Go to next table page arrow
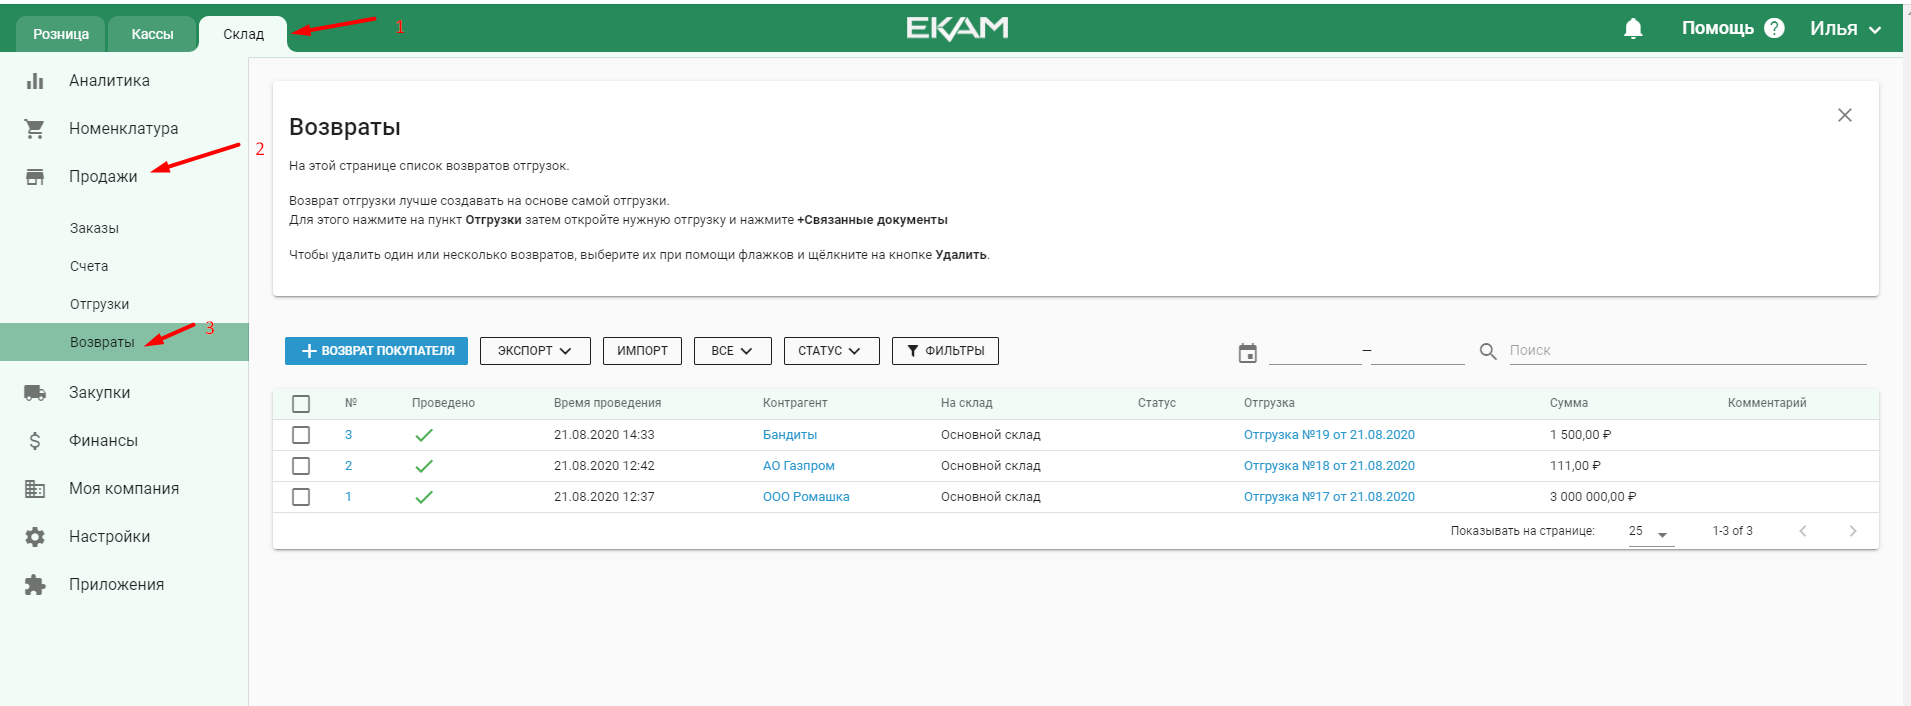The image size is (1911, 706). [x=1852, y=531]
